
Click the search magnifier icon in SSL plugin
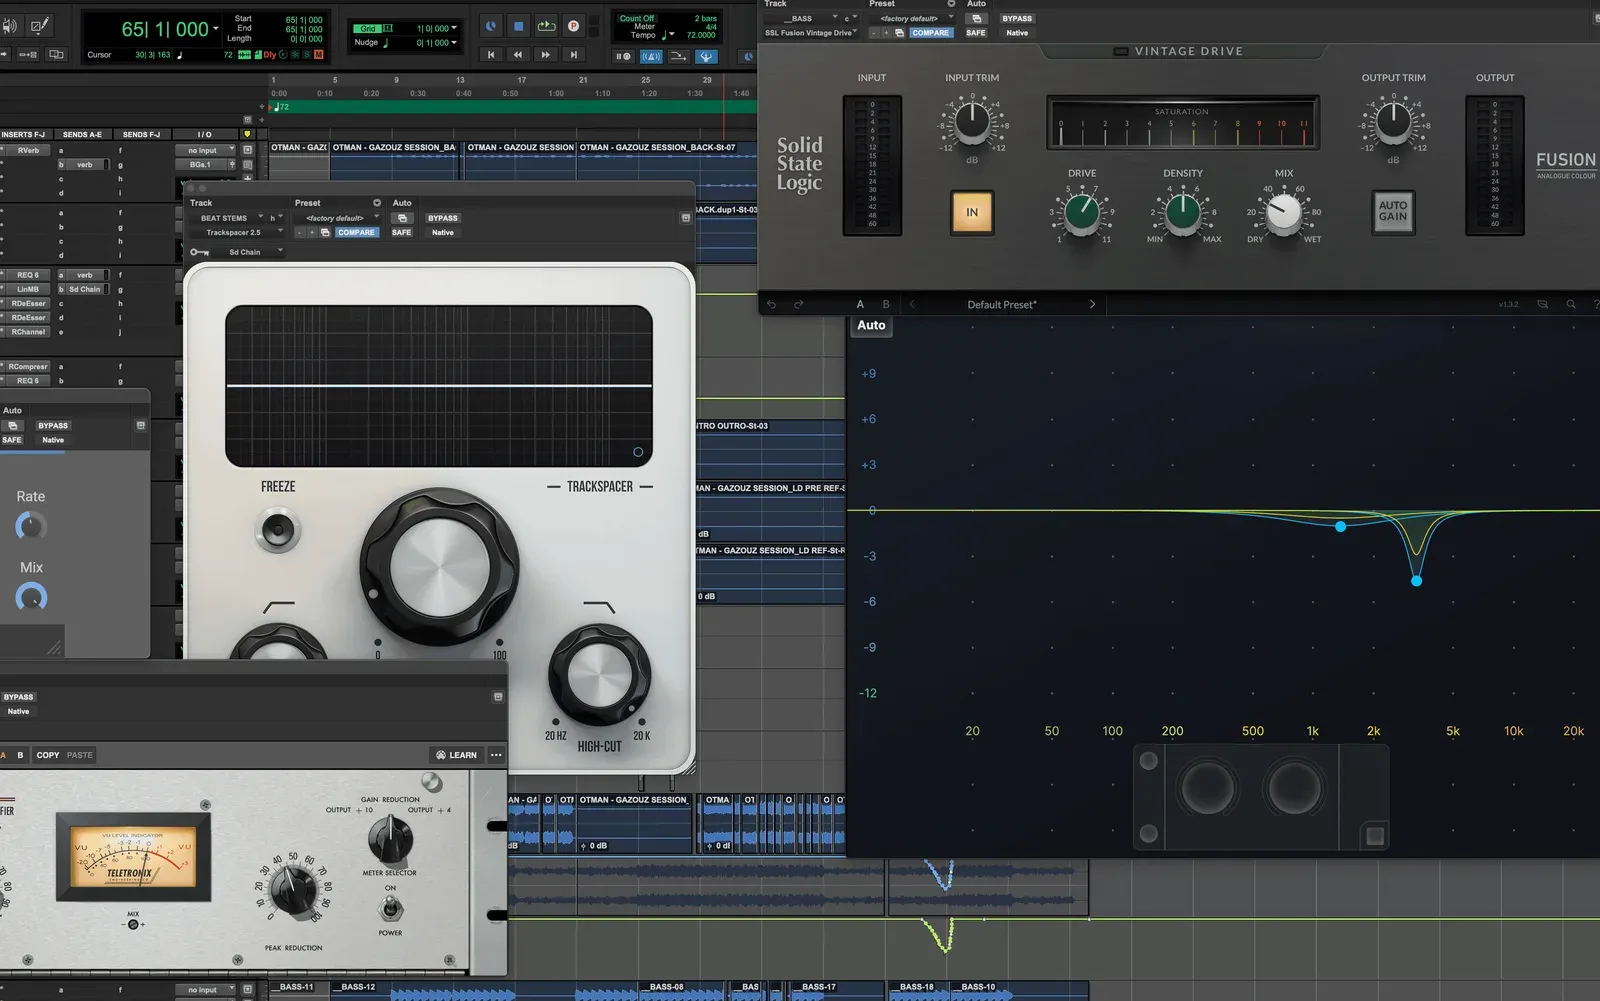(x=1571, y=304)
